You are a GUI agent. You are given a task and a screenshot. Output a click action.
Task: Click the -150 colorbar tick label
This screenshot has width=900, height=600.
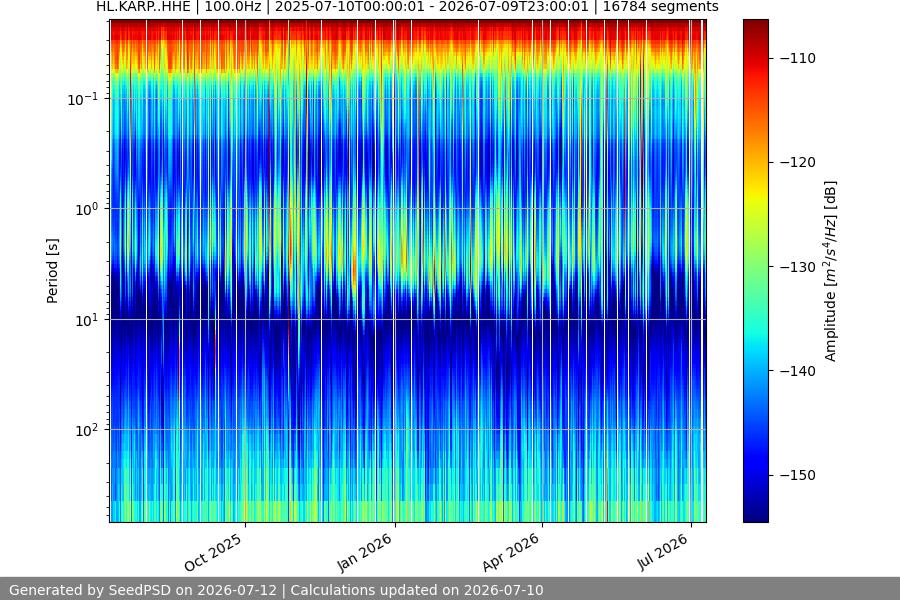tap(798, 475)
